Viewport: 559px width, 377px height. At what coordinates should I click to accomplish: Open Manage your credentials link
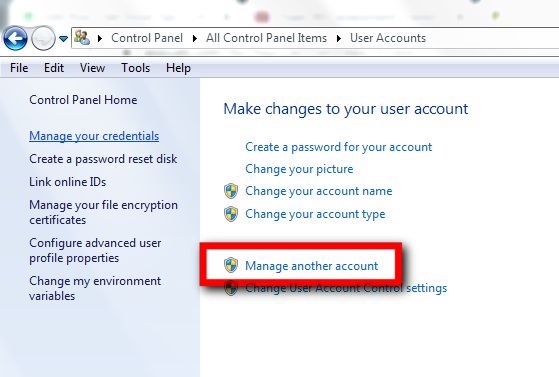[94, 136]
